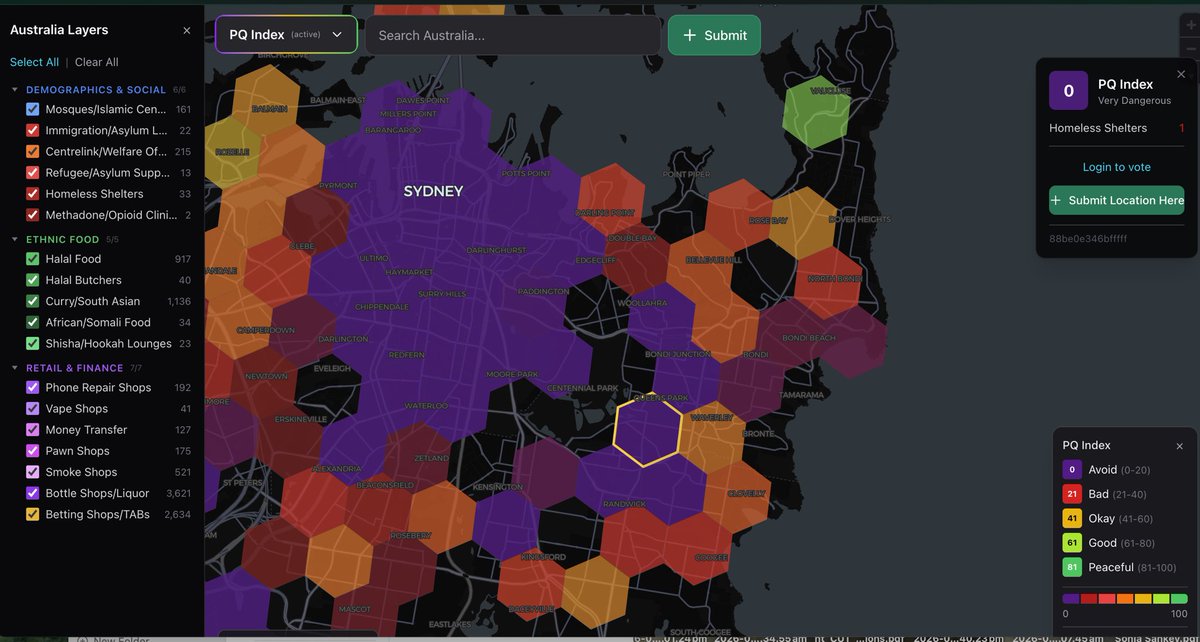The height and width of the screenshot is (642, 1200).
Task: Collapse the Ethnic Food group
Action: click(x=15, y=239)
